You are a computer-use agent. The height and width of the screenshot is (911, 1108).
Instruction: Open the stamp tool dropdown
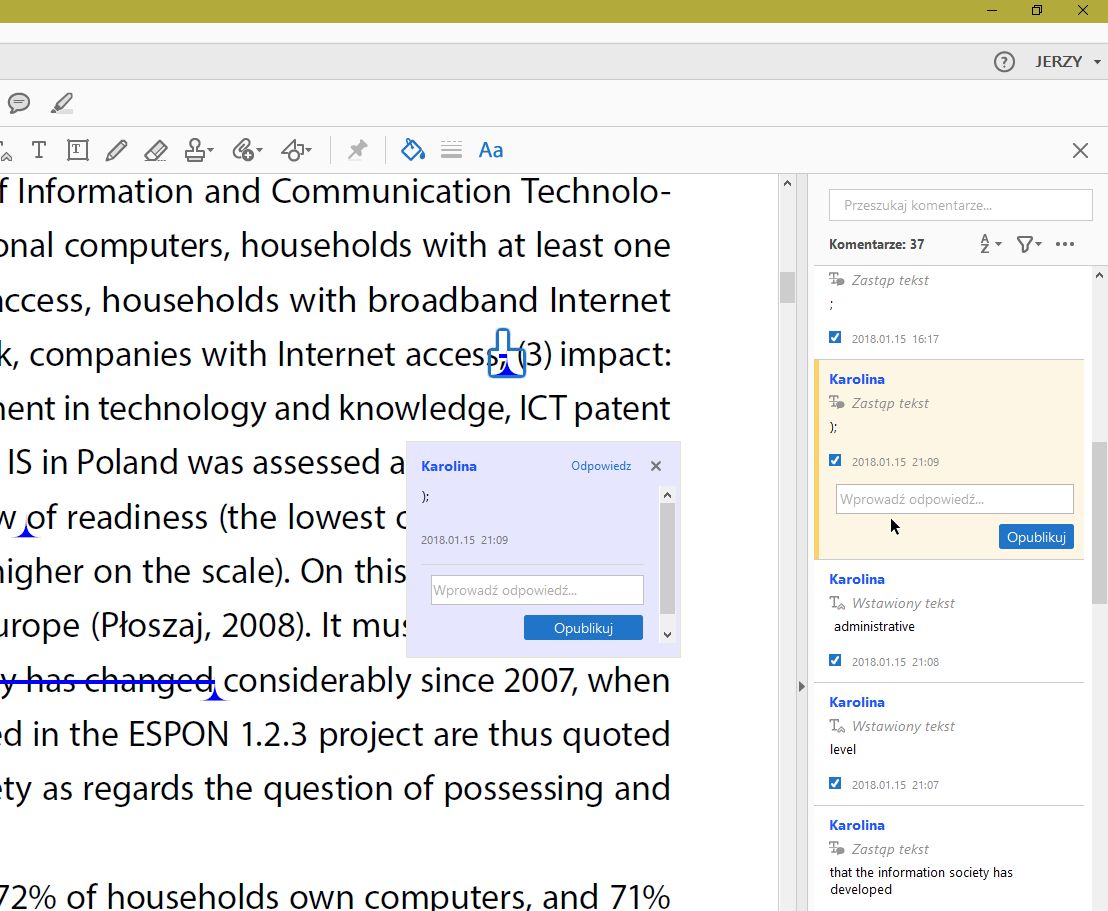pos(199,150)
